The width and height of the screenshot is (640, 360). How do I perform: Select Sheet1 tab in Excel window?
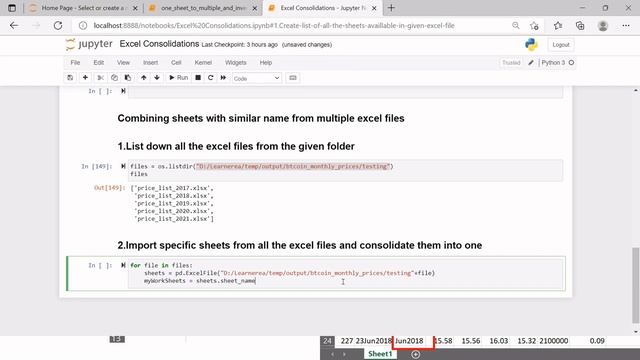tap(380, 354)
